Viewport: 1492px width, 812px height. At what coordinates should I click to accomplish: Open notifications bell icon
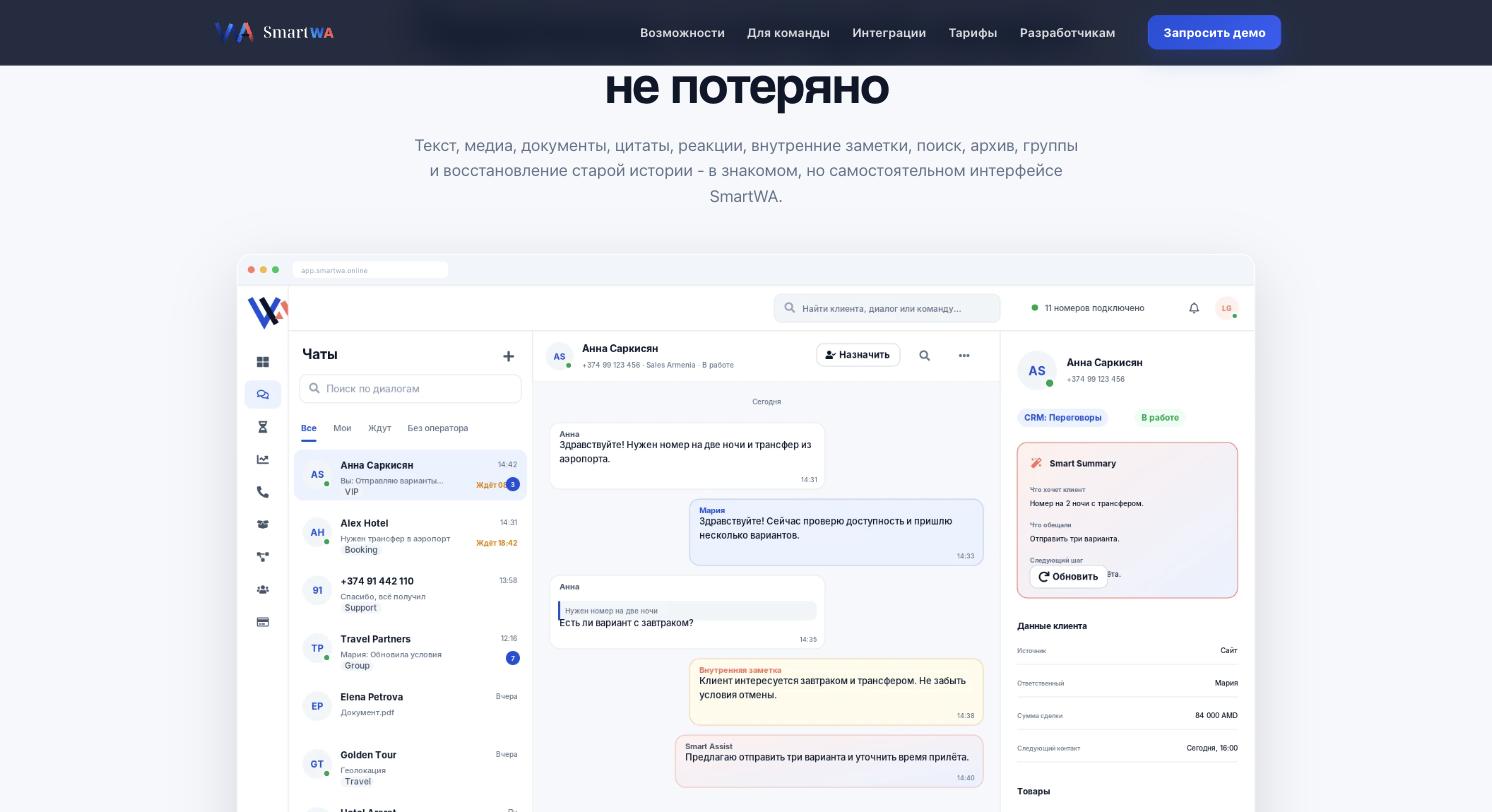click(1194, 308)
